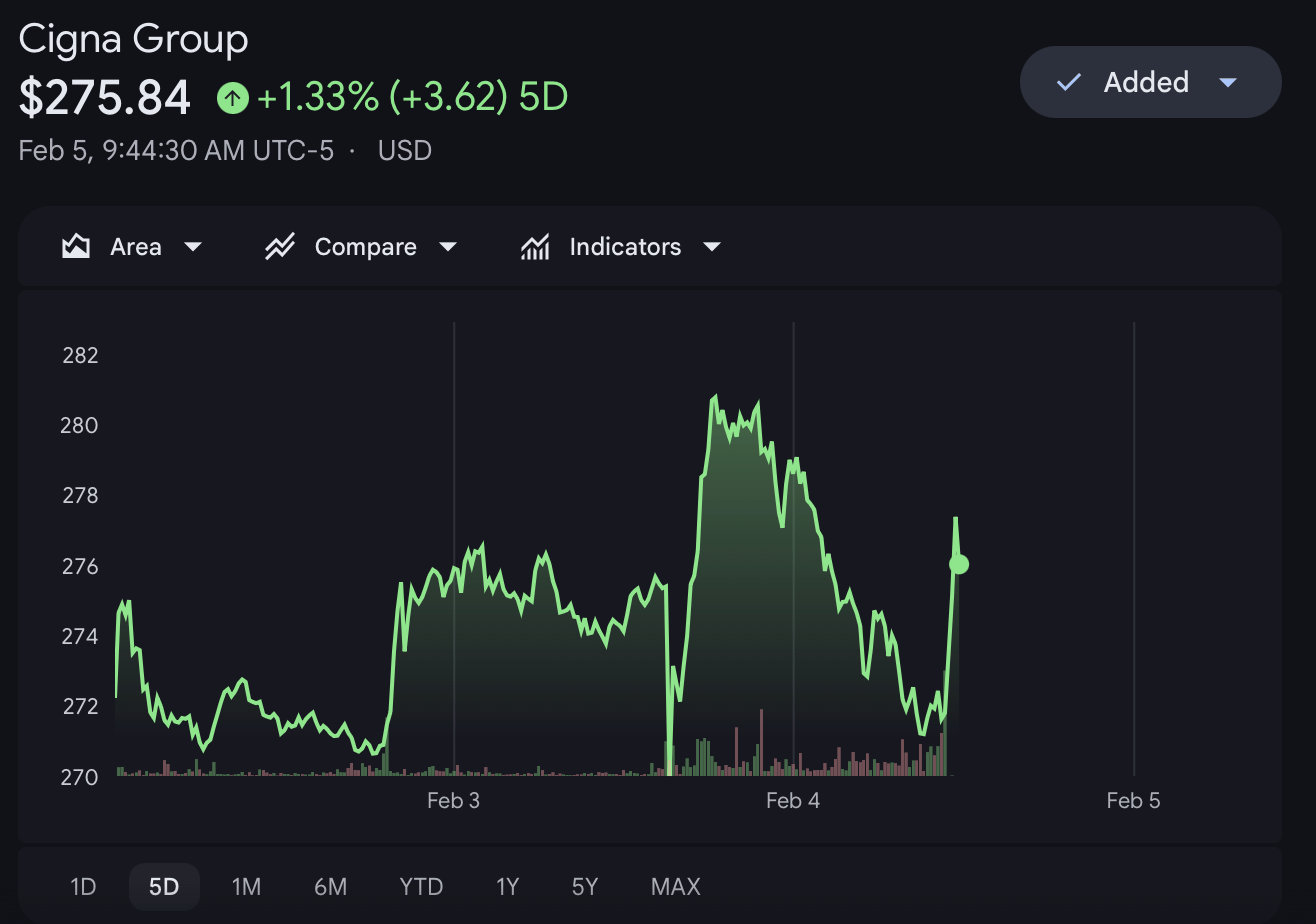The width and height of the screenshot is (1316, 924).
Task: Expand the Indicators dropdown arrow
Action: 712,247
